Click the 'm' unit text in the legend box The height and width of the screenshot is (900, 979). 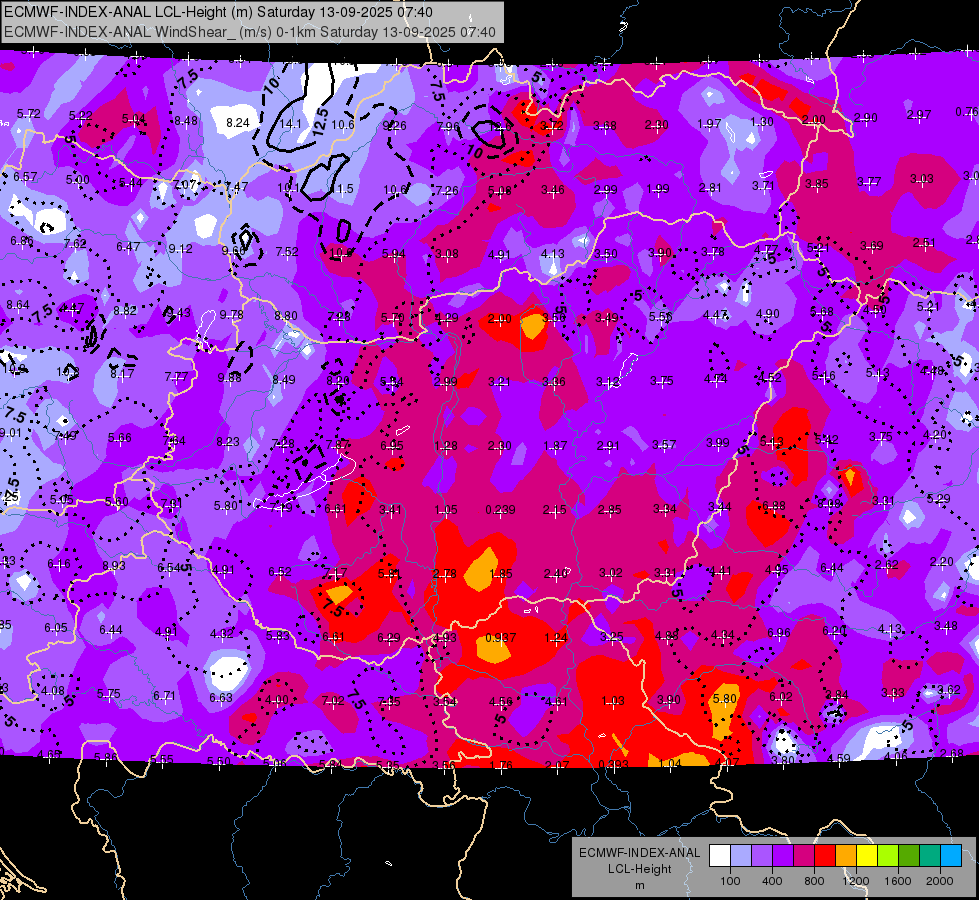(639, 886)
